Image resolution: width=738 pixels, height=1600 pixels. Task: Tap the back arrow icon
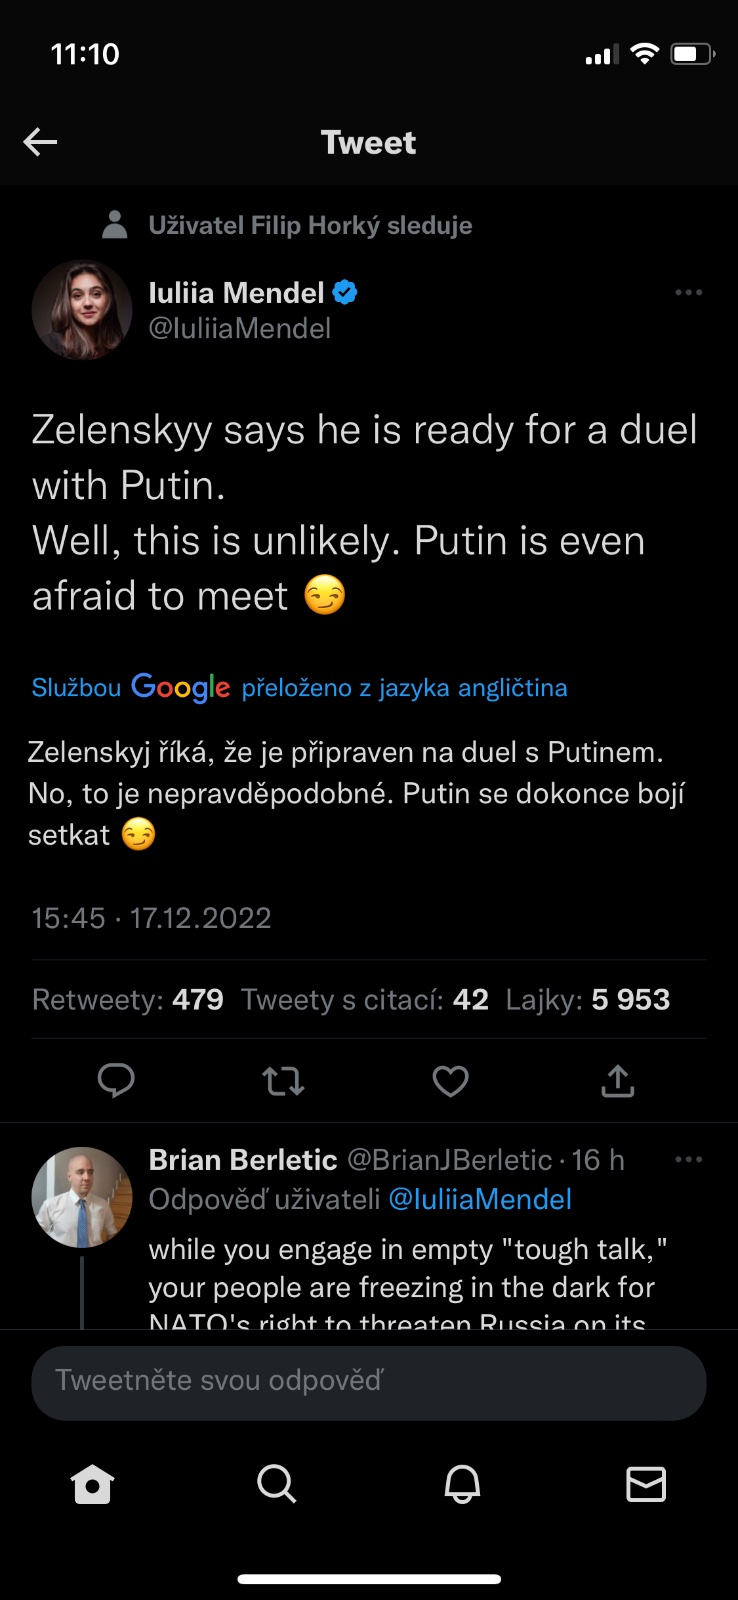[x=40, y=142]
